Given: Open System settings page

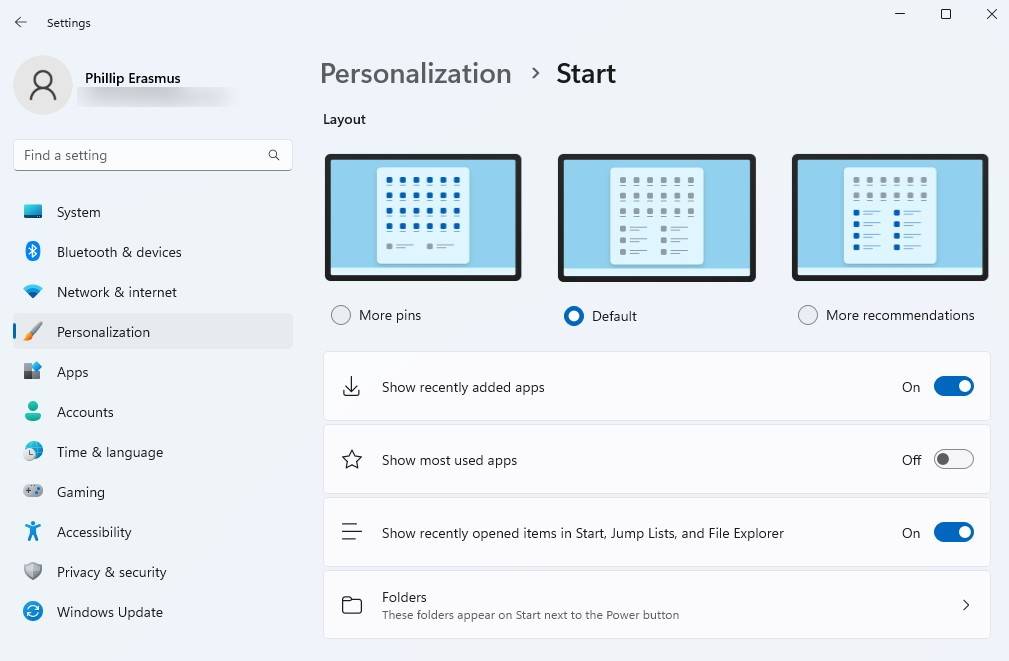Looking at the screenshot, I should click(153, 212).
